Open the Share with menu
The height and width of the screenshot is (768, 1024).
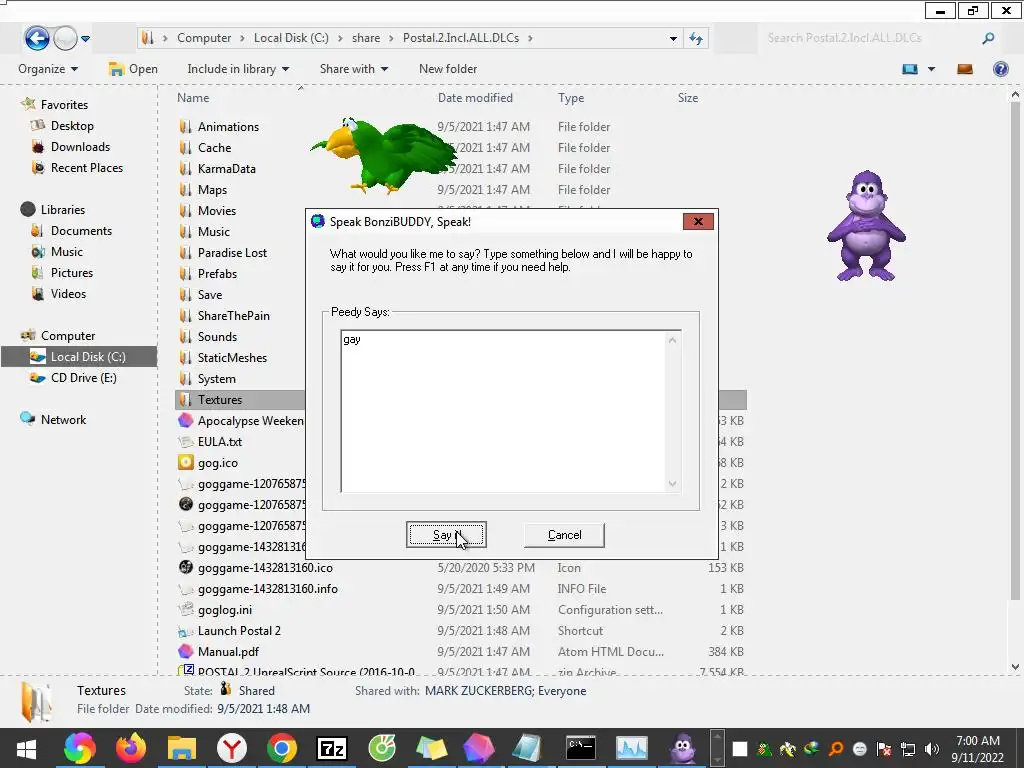pyautogui.click(x=353, y=69)
